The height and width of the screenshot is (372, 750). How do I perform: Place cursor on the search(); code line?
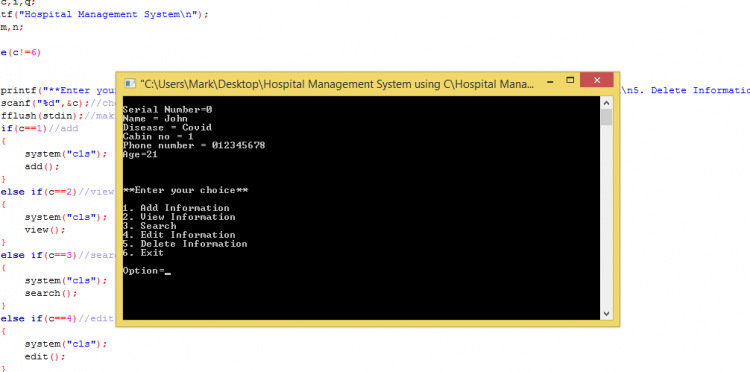(x=51, y=293)
